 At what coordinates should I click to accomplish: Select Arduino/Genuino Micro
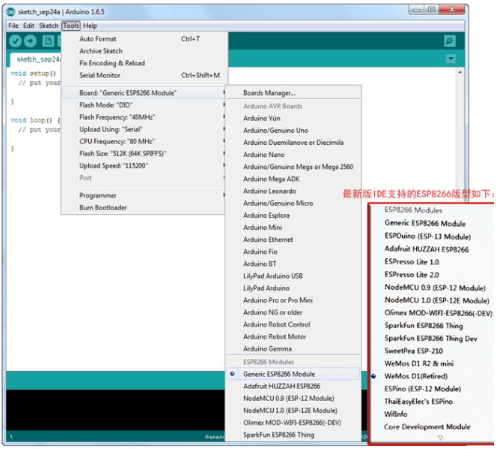[x=293, y=203]
